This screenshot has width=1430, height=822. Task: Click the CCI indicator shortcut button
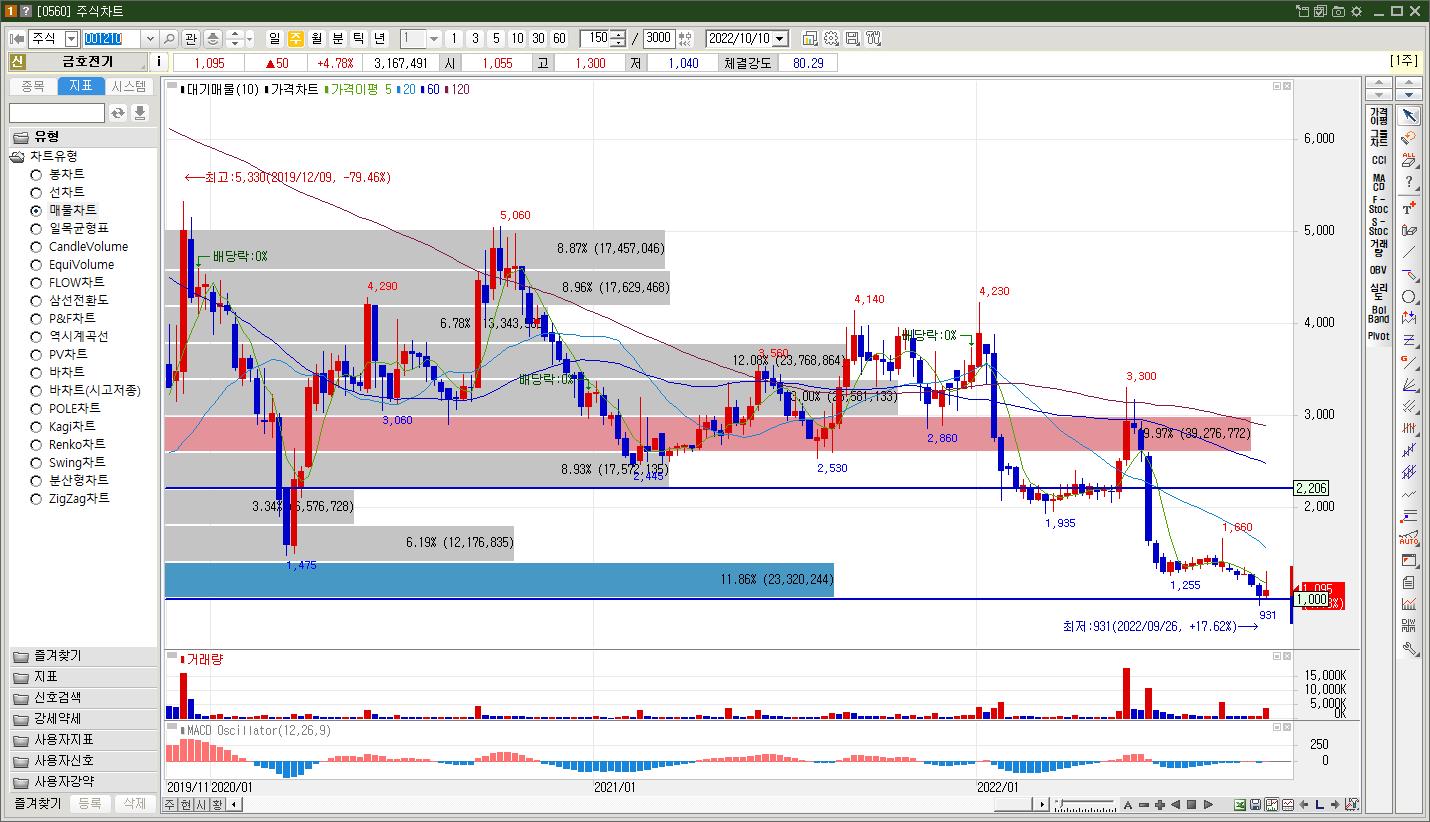(1378, 160)
